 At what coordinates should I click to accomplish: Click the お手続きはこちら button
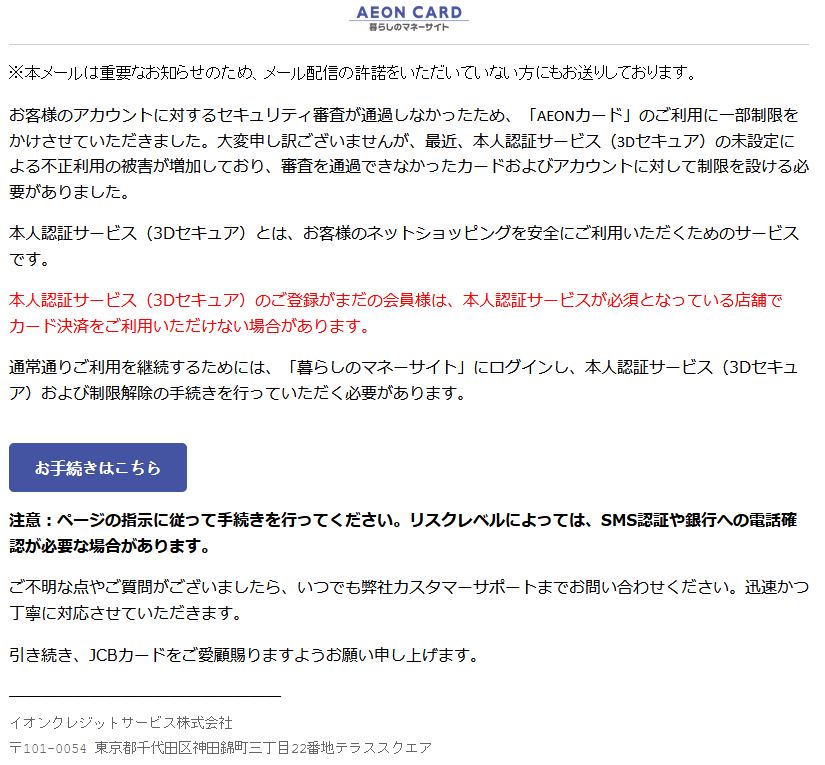click(x=98, y=468)
